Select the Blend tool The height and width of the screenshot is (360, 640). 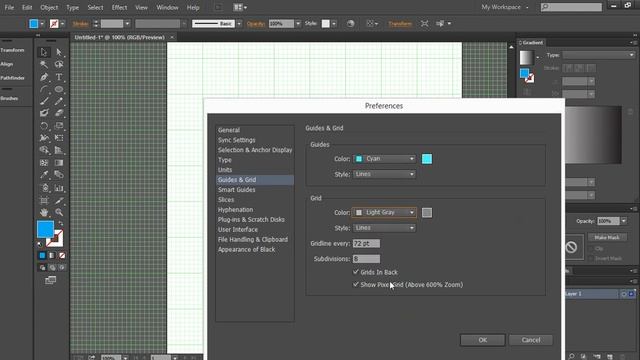(59, 175)
